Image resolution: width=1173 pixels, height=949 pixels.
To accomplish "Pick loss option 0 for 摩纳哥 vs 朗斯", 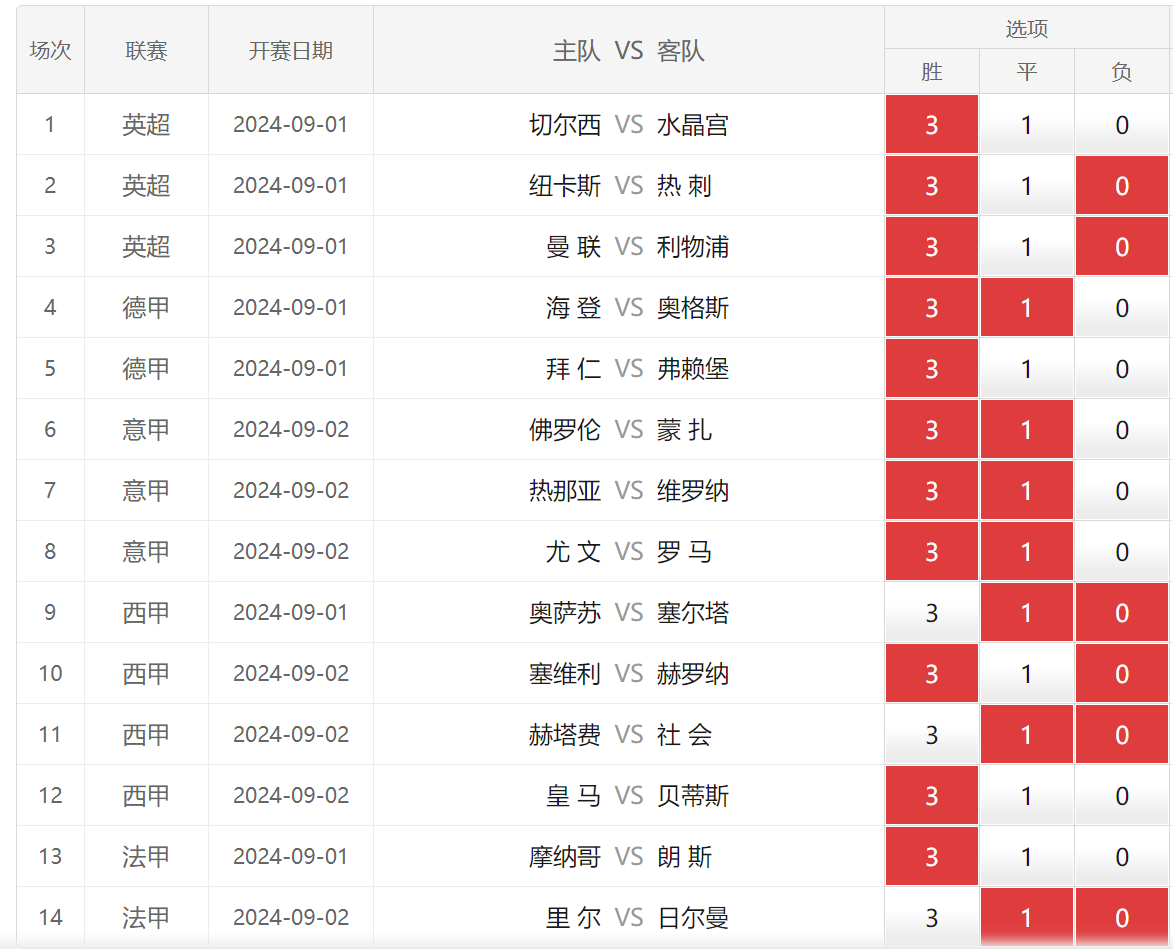I will tap(1121, 856).
